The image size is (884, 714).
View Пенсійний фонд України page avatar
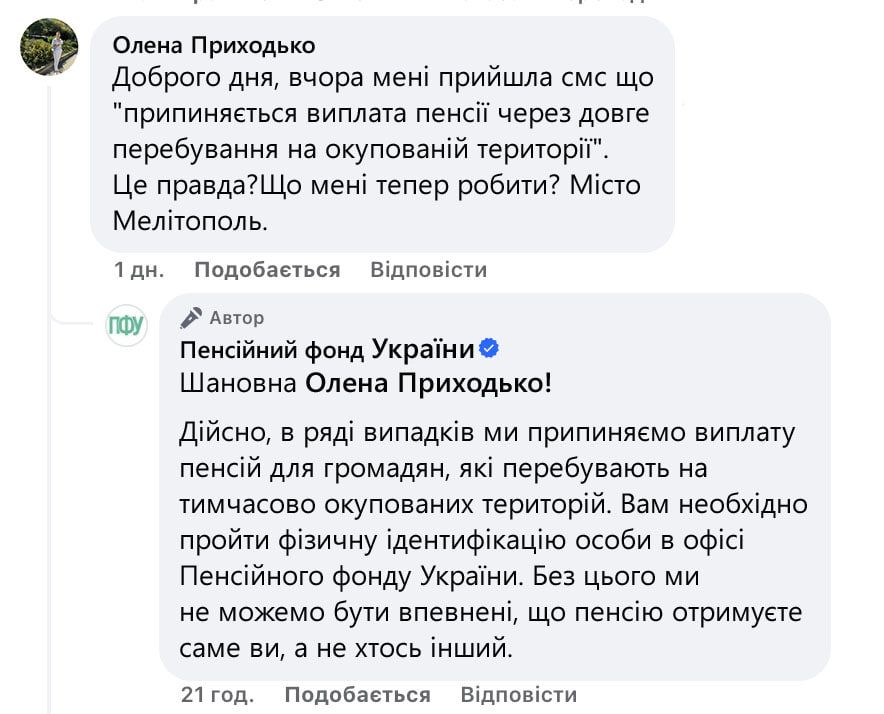(x=124, y=324)
